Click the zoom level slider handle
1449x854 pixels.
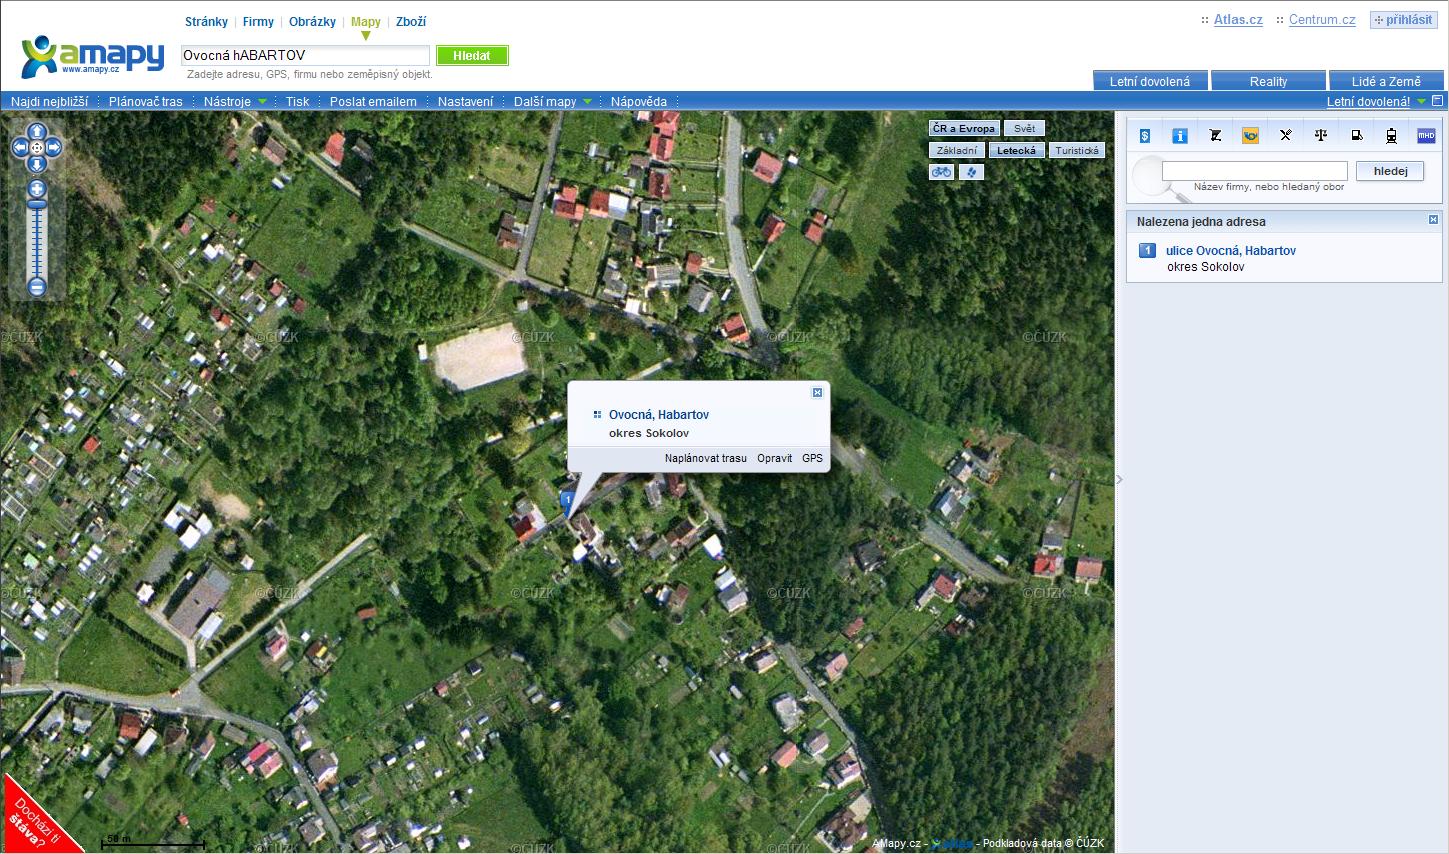coord(37,204)
